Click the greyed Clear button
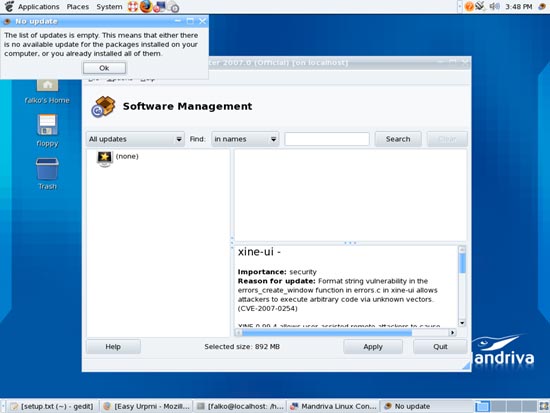The image size is (550, 413). (447, 139)
